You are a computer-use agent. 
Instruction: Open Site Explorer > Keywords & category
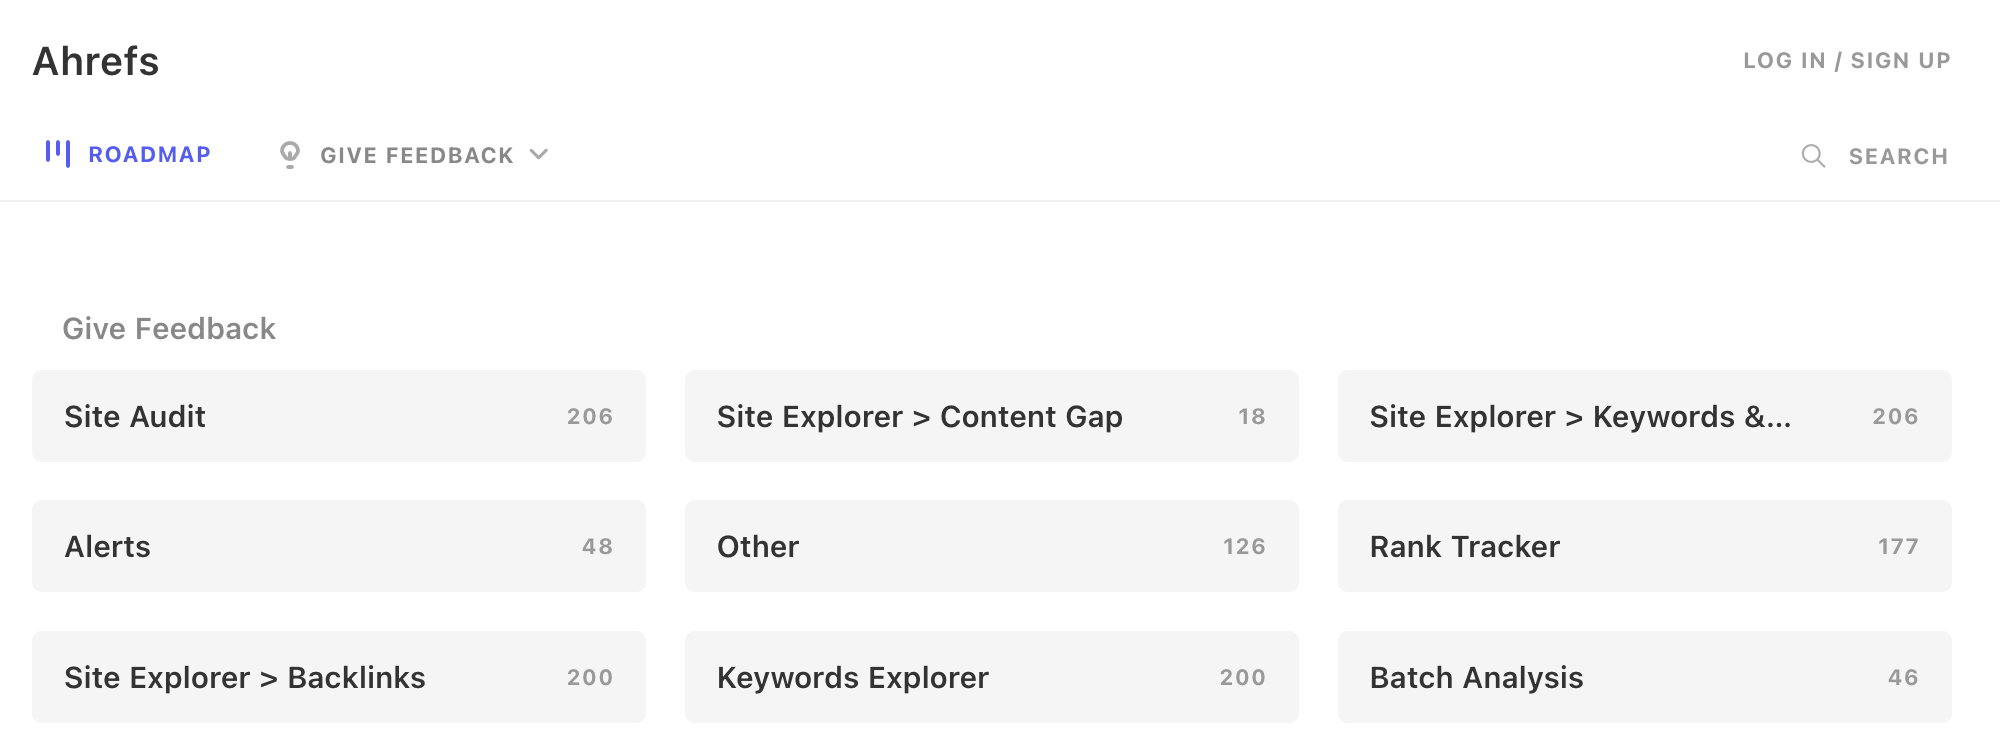click(x=1645, y=416)
